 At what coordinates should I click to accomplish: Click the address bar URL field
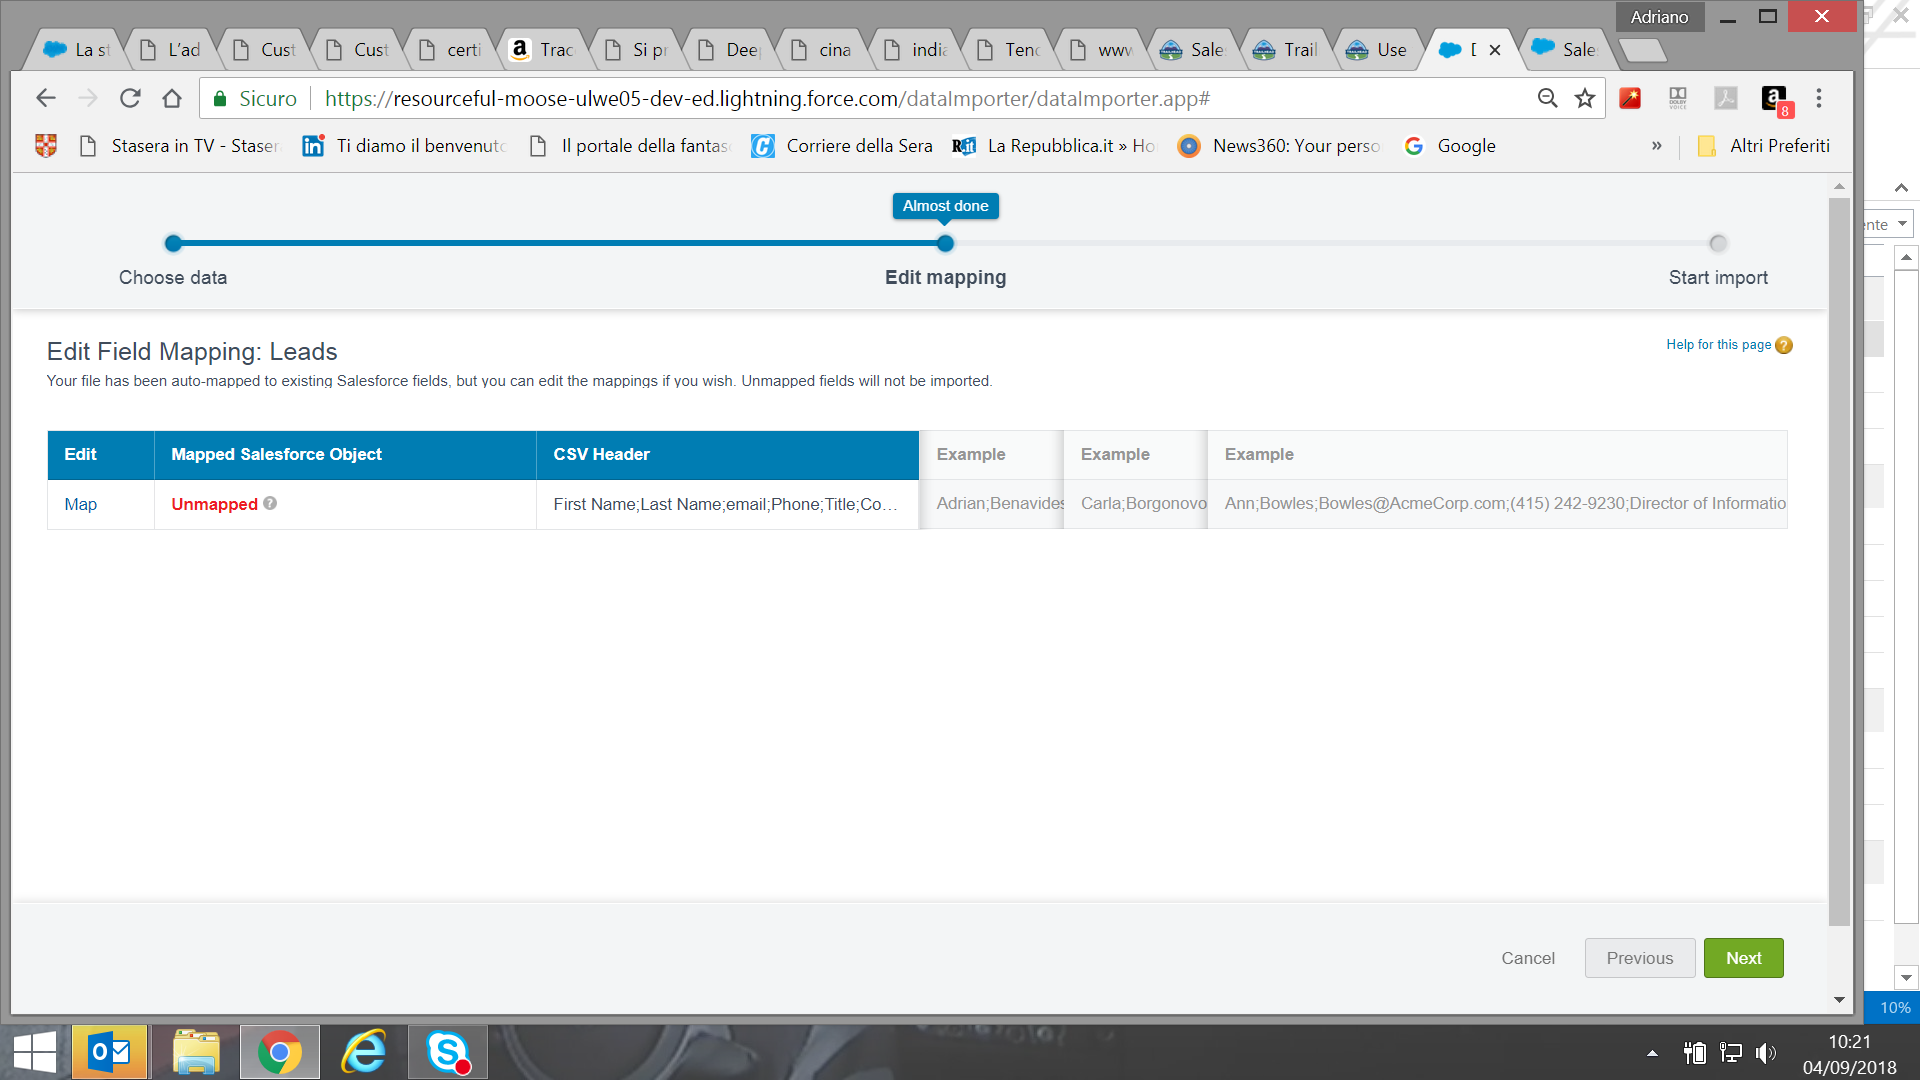coord(767,98)
